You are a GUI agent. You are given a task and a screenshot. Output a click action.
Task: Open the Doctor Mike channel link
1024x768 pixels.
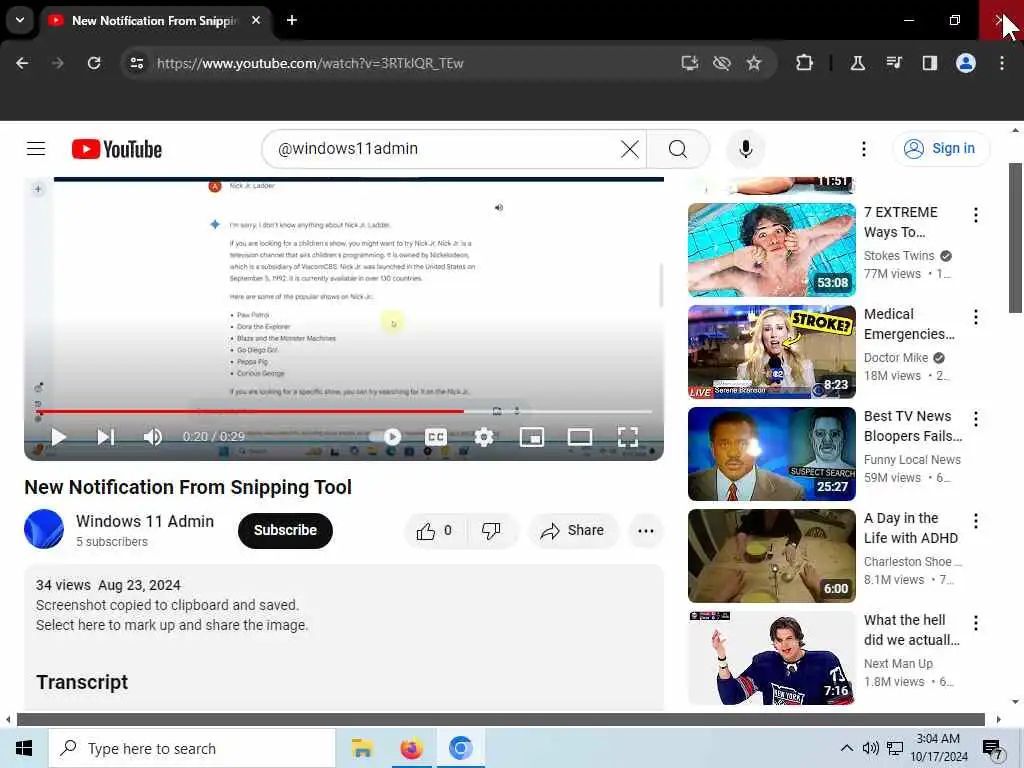click(x=896, y=357)
